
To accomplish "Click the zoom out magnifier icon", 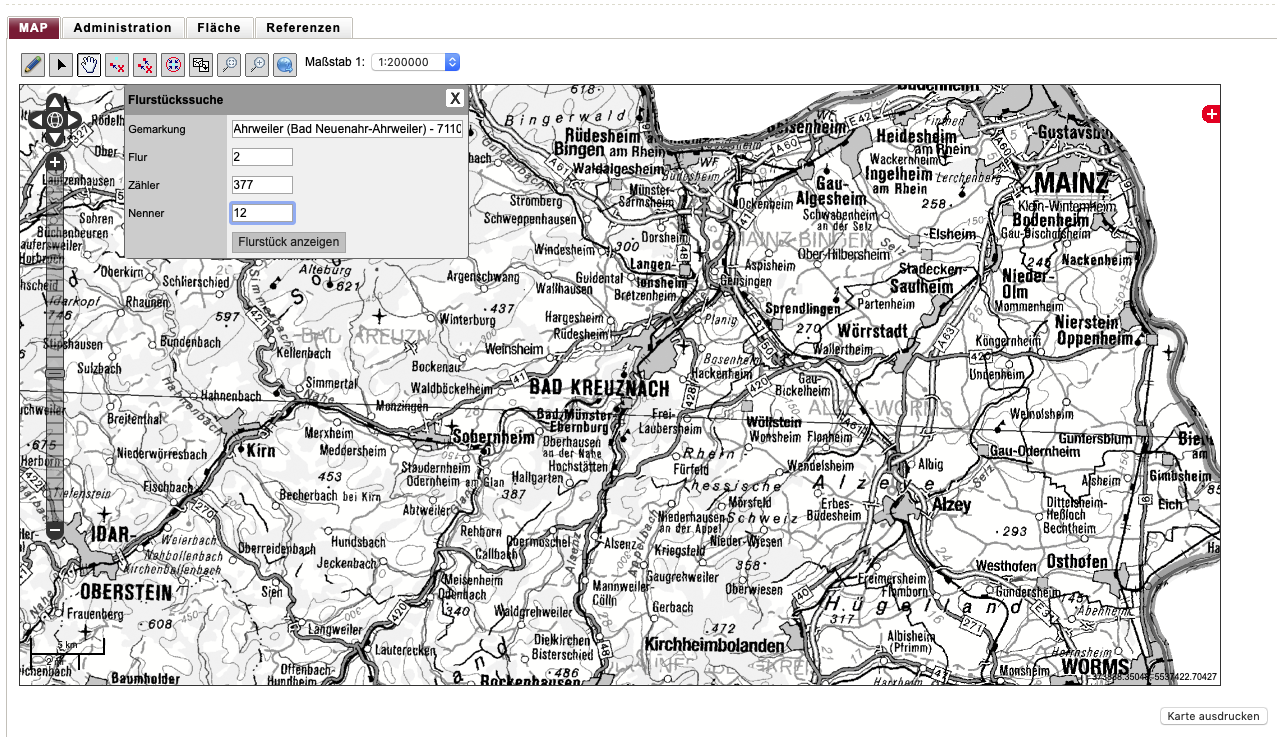I will point(229,65).
